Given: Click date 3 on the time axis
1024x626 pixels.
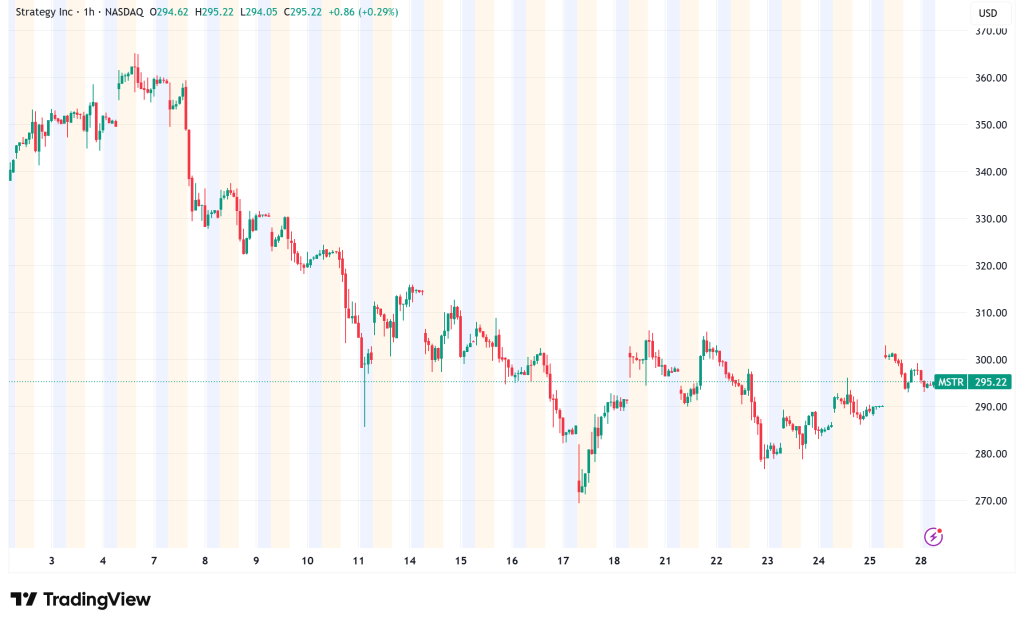Looking at the screenshot, I should (51, 561).
